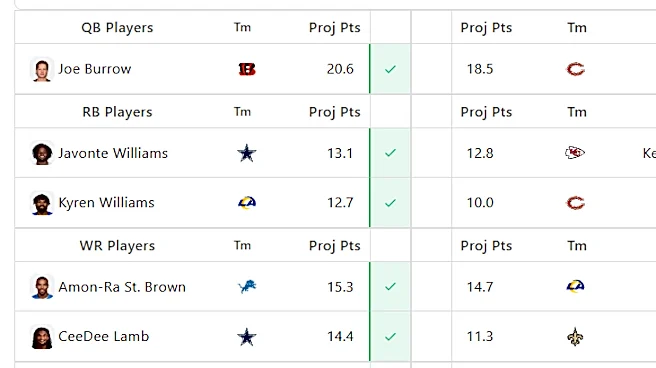This screenshot has width=656, height=368.
Task: Toggle the green checkmark for CeeDee Lamb
Action: tap(390, 337)
